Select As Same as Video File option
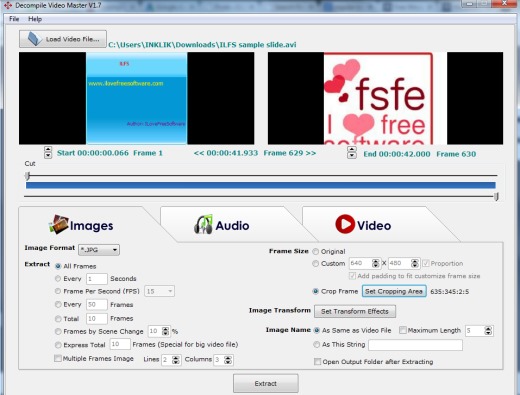 [x=317, y=331]
